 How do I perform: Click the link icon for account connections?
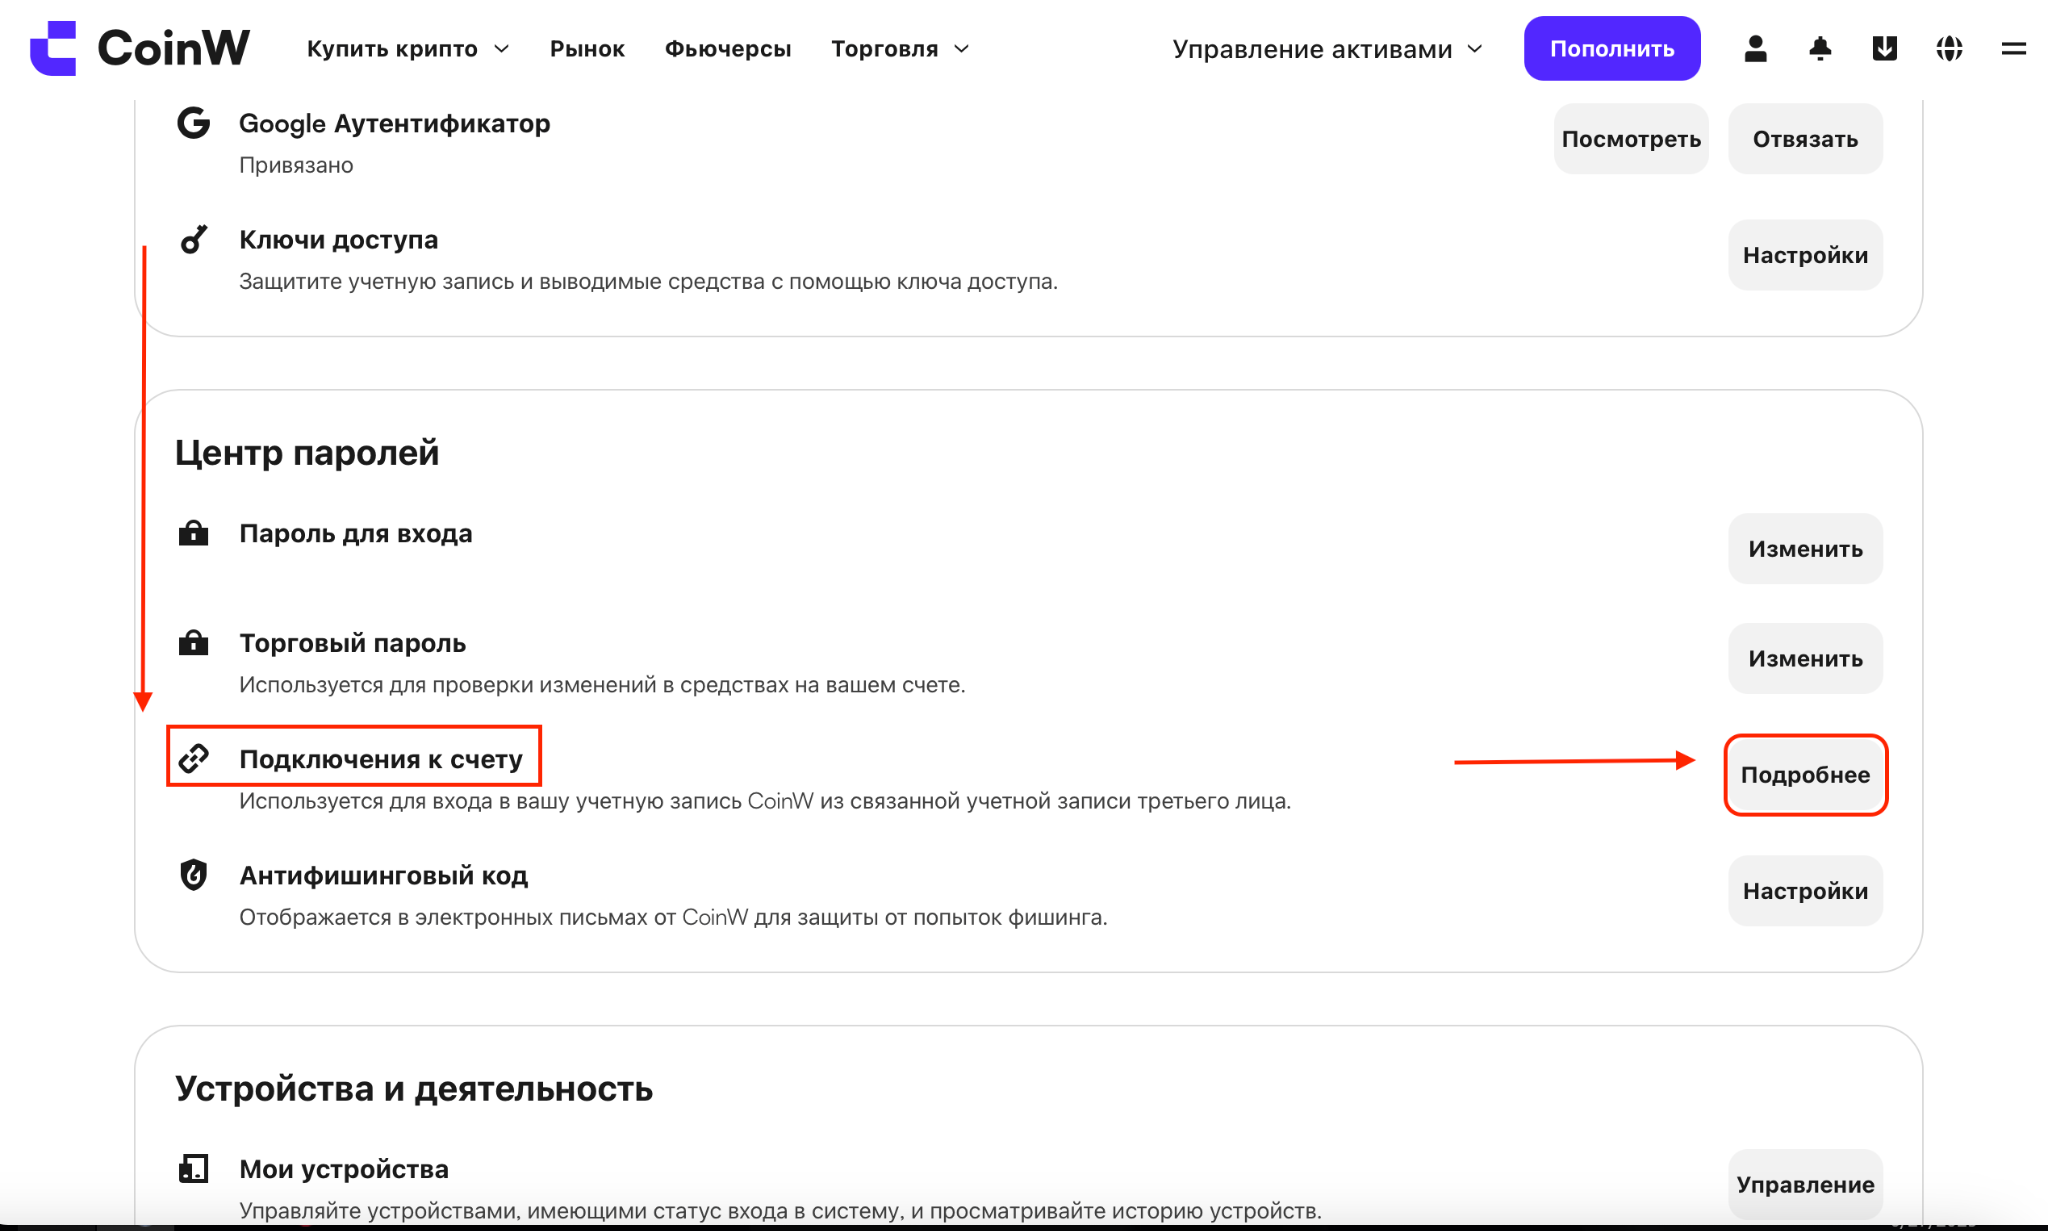click(x=193, y=758)
